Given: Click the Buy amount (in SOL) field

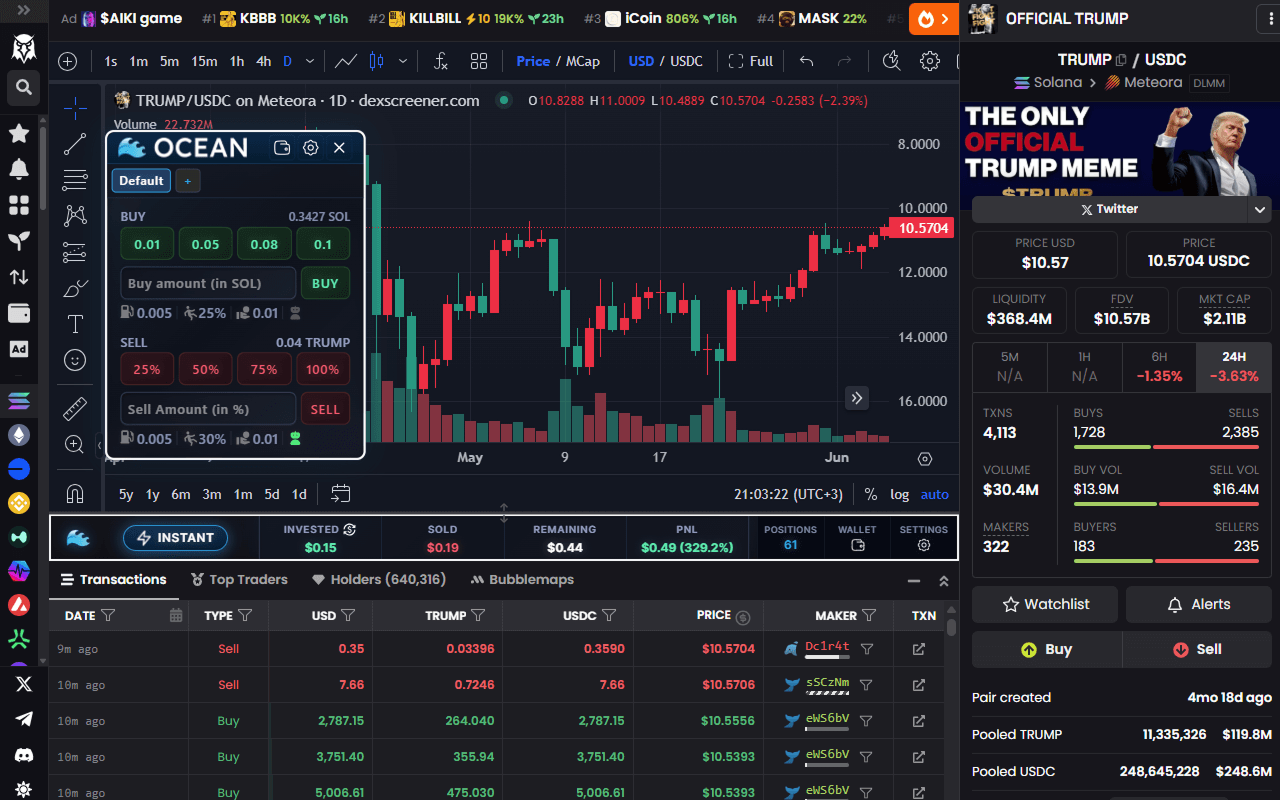Looking at the screenshot, I should click(x=208, y=283).
